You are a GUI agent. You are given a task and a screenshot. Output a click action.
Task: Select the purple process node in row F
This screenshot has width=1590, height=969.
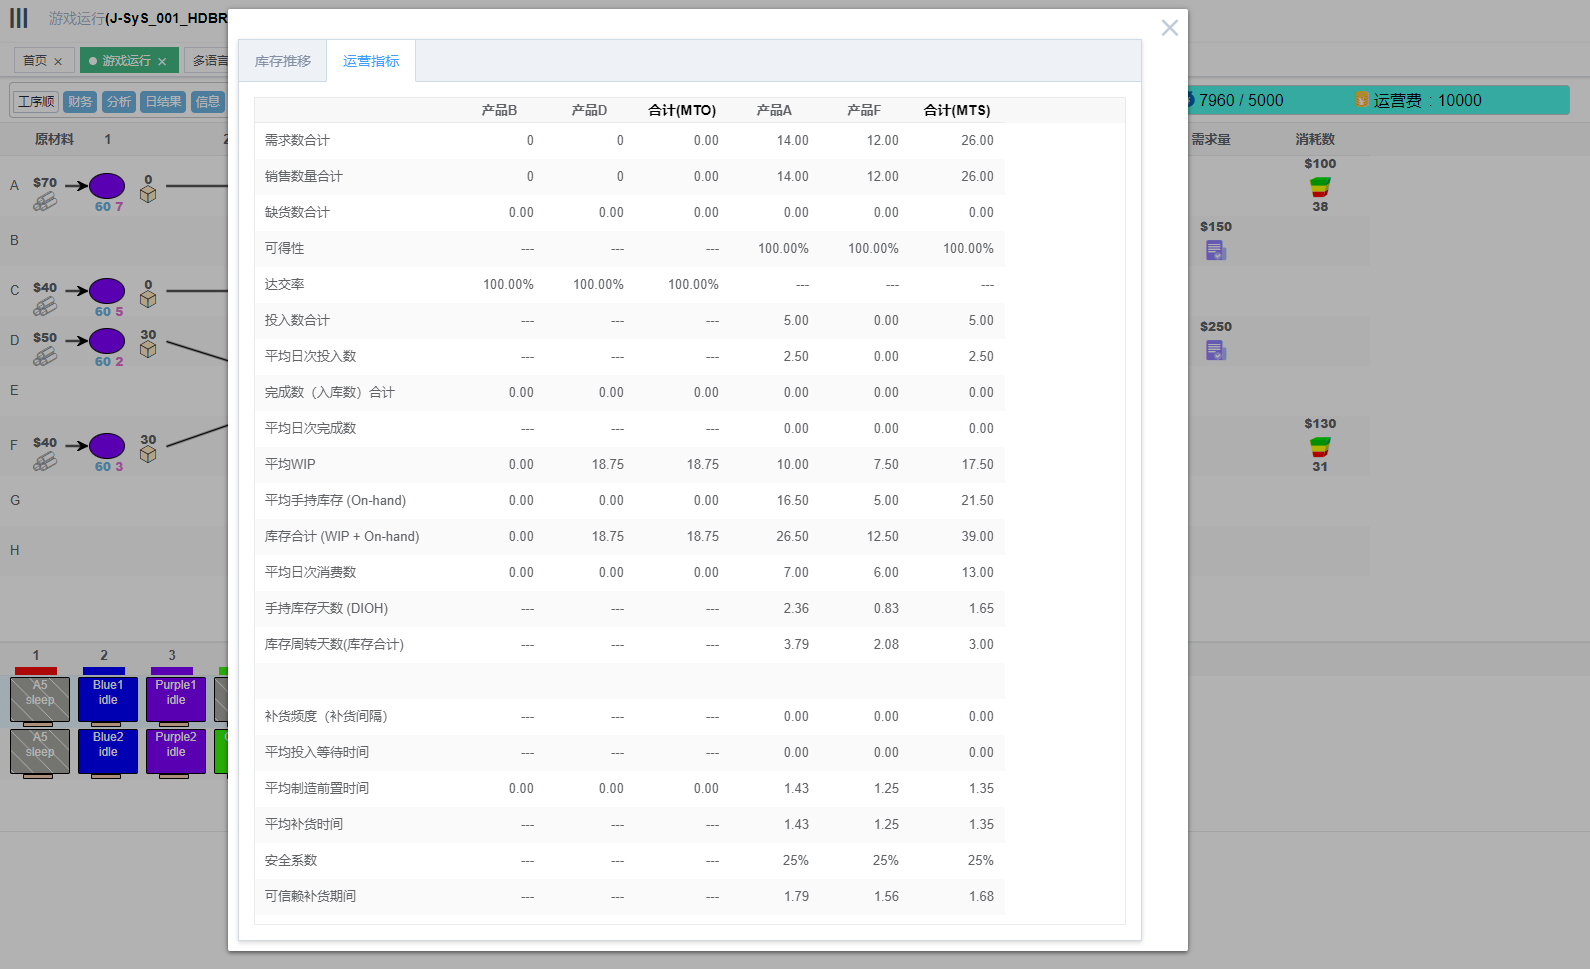107,446
